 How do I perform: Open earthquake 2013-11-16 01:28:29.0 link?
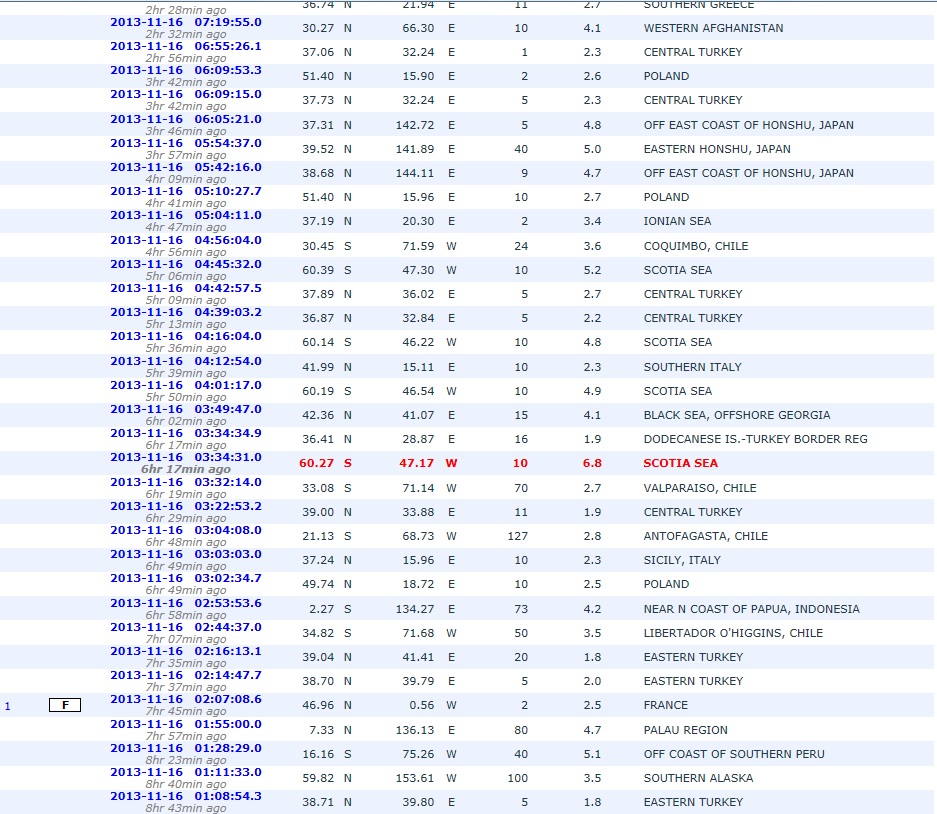(186, 748)
